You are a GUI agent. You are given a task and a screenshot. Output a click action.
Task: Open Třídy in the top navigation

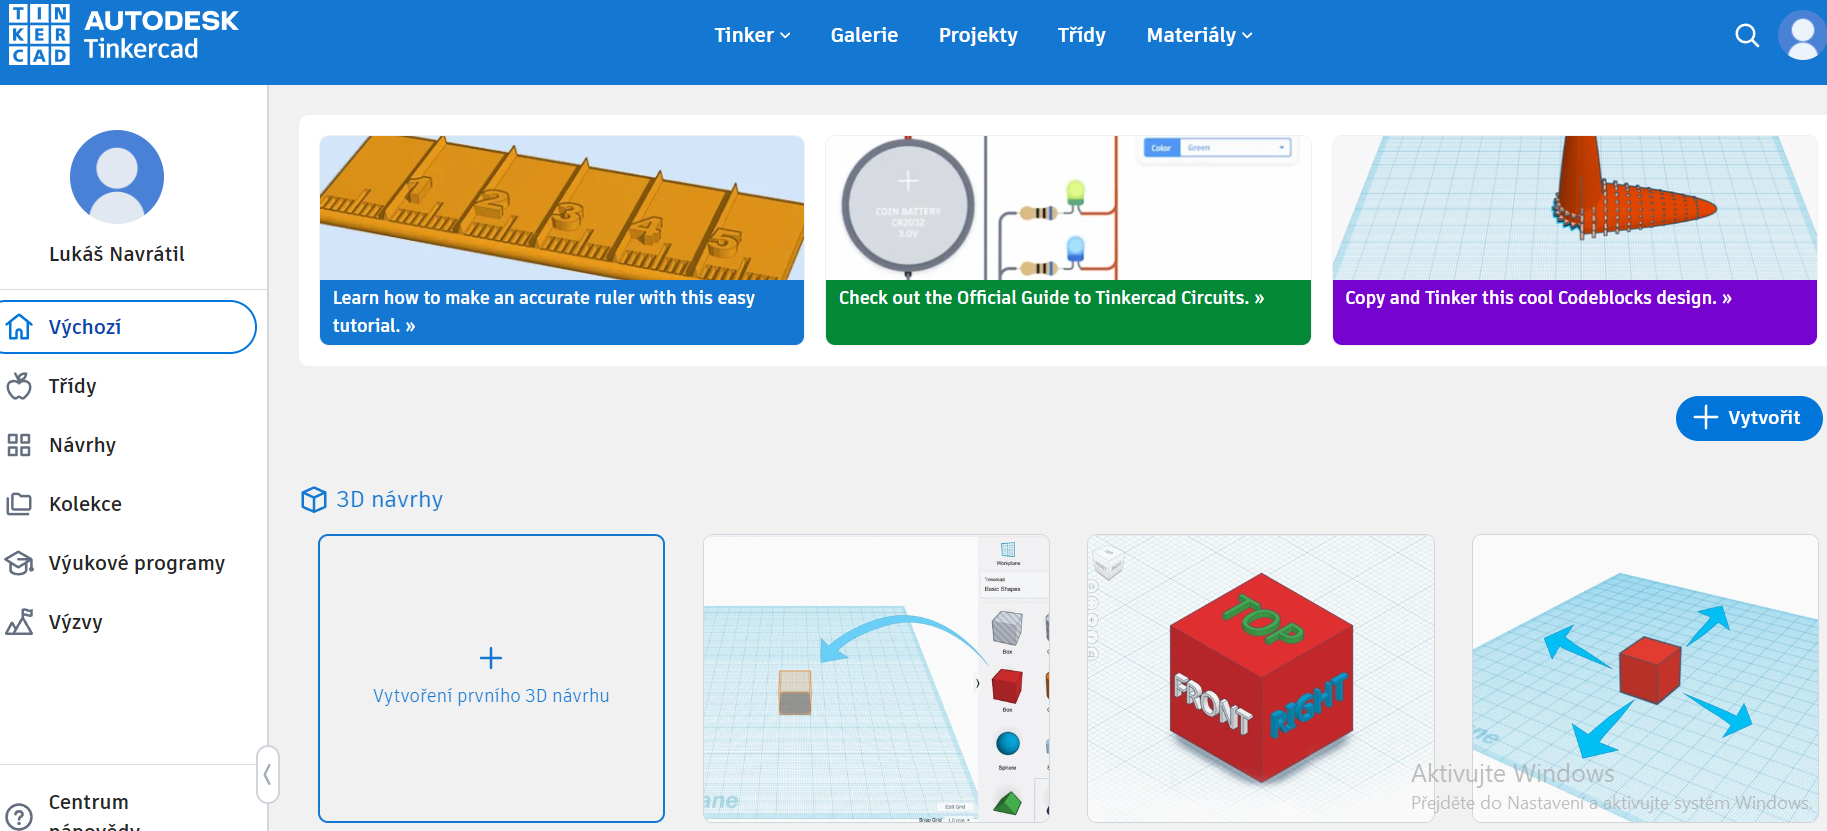[1082, 35]
